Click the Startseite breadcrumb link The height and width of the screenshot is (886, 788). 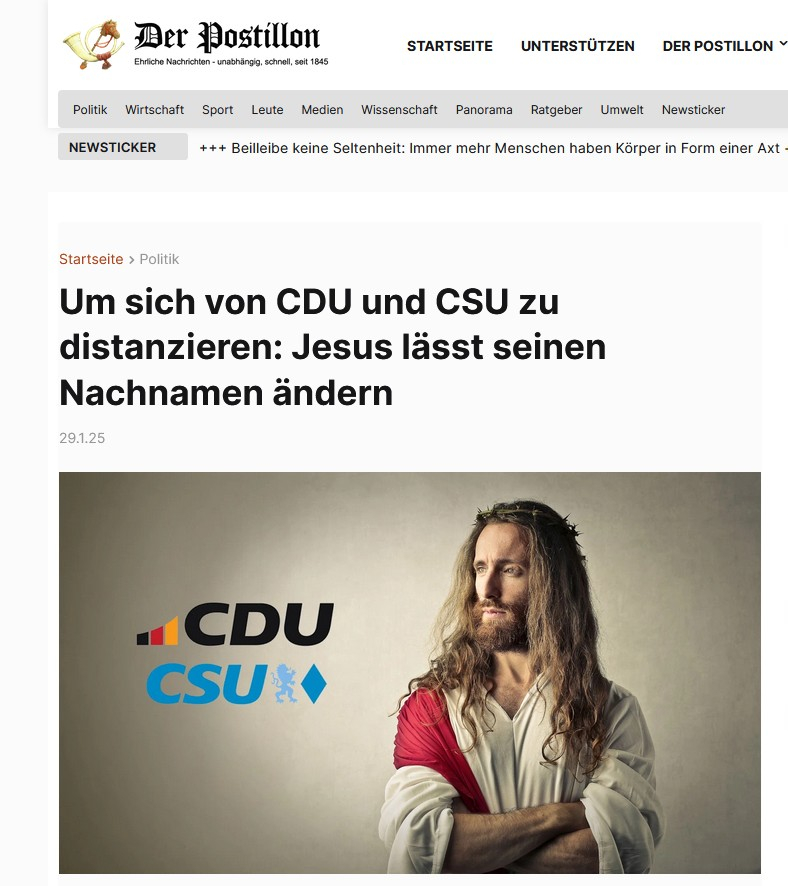coord(91,259)
